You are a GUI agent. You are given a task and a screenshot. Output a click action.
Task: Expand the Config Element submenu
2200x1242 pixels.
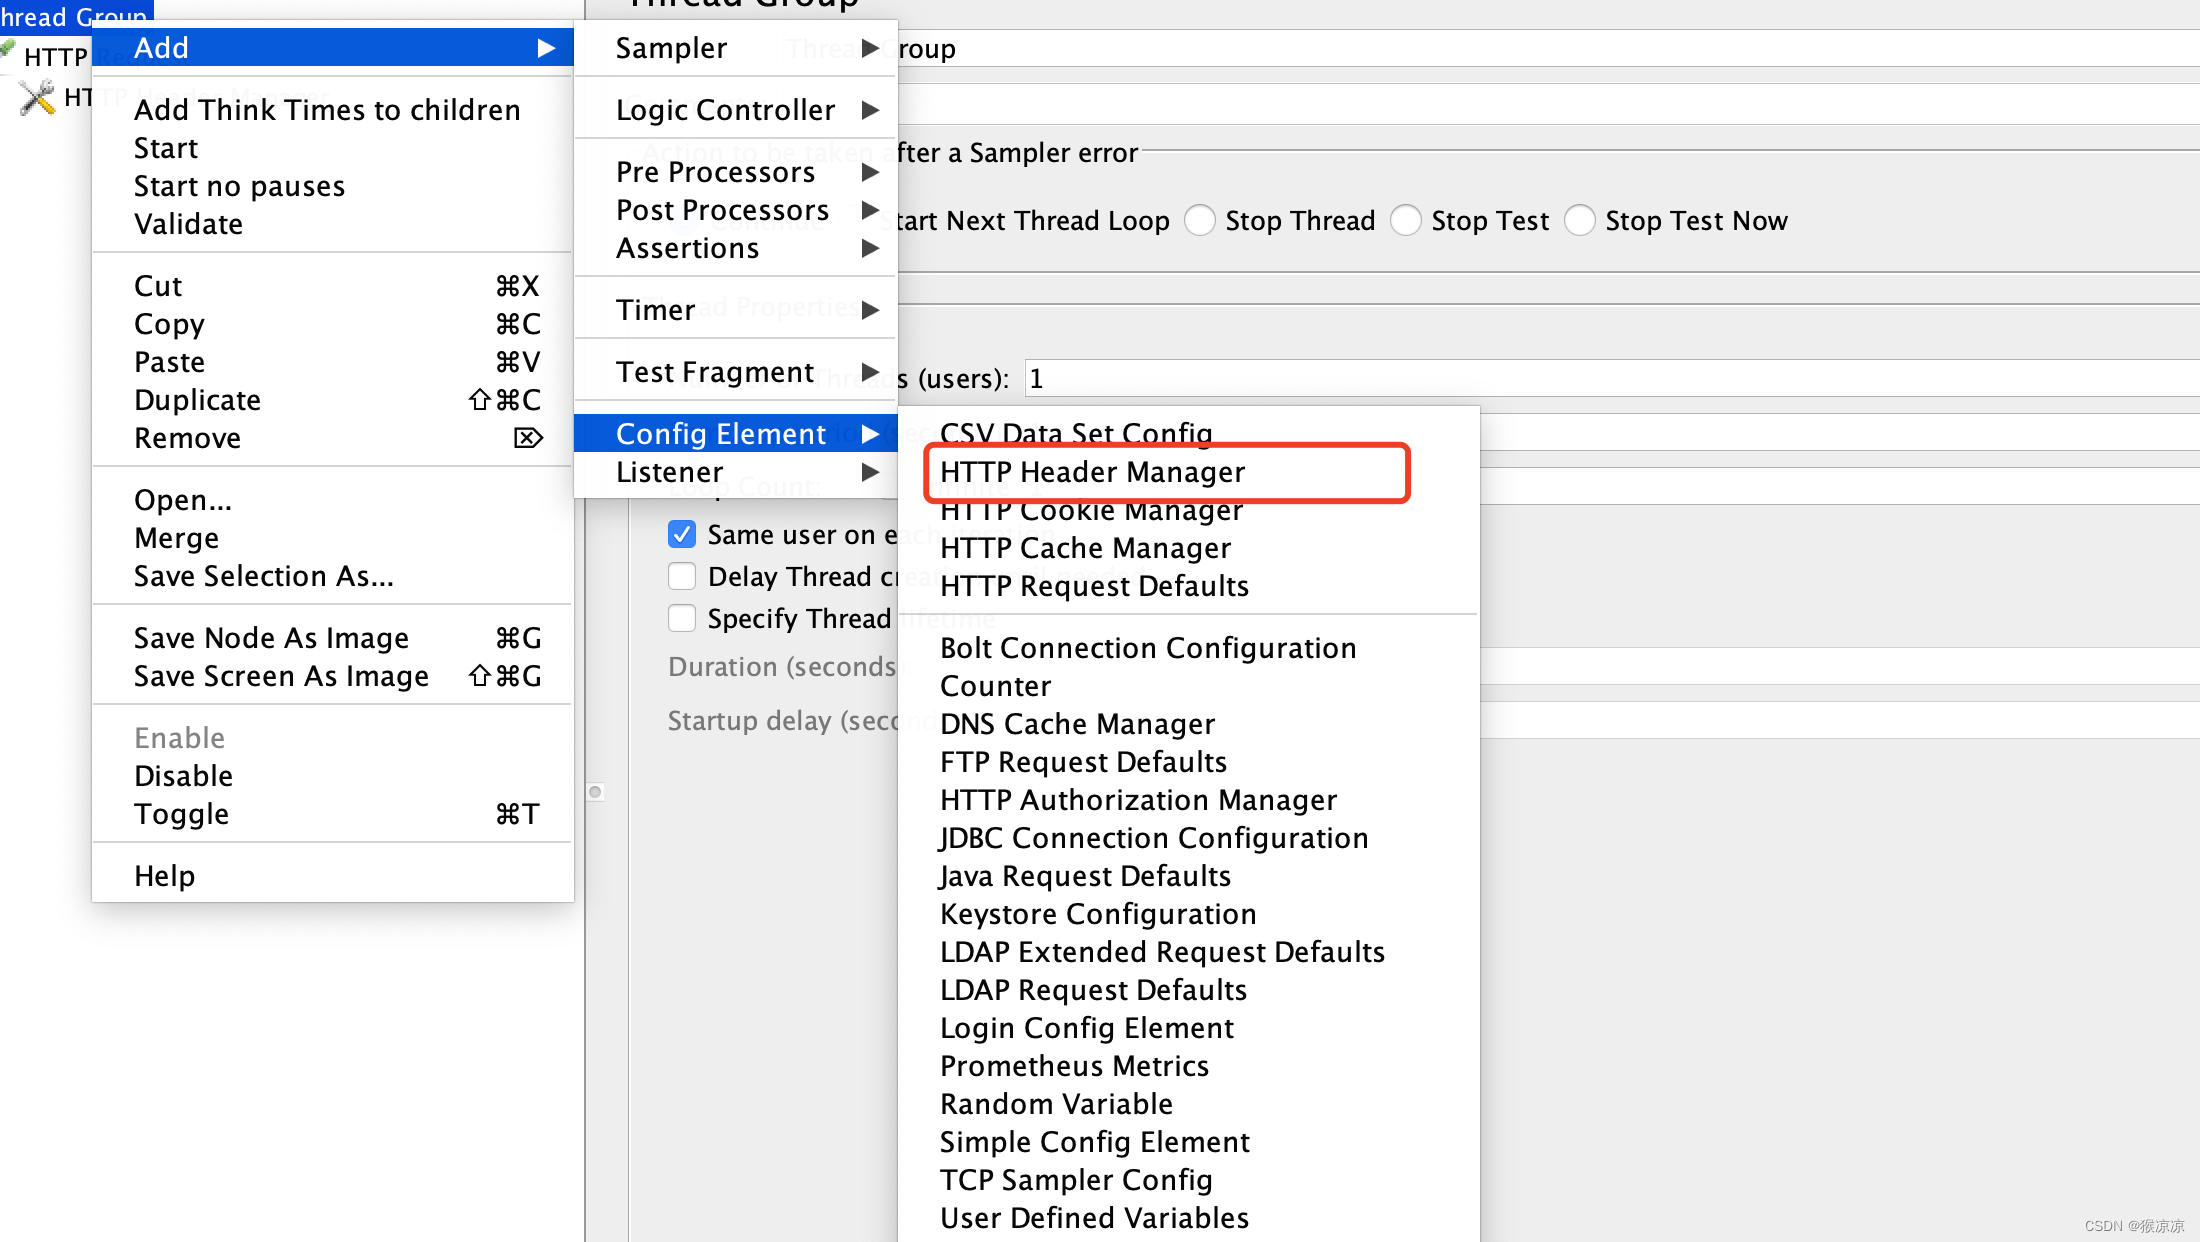pos(736,434)
